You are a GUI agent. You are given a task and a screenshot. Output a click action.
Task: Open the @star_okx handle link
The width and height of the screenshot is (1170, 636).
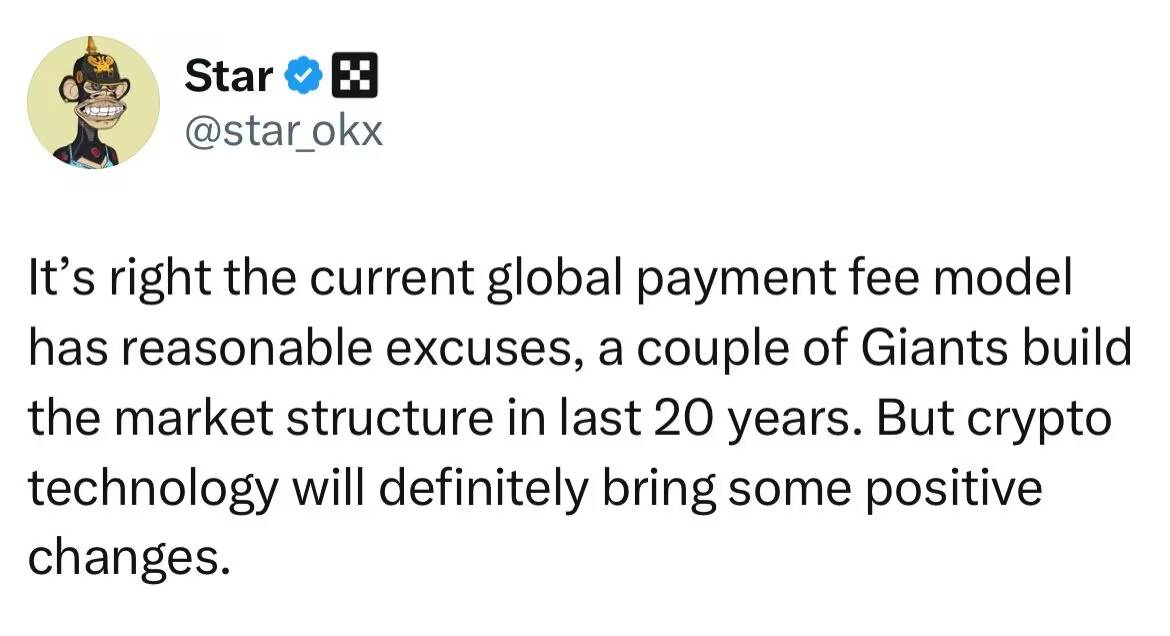[x=284, y=131]
